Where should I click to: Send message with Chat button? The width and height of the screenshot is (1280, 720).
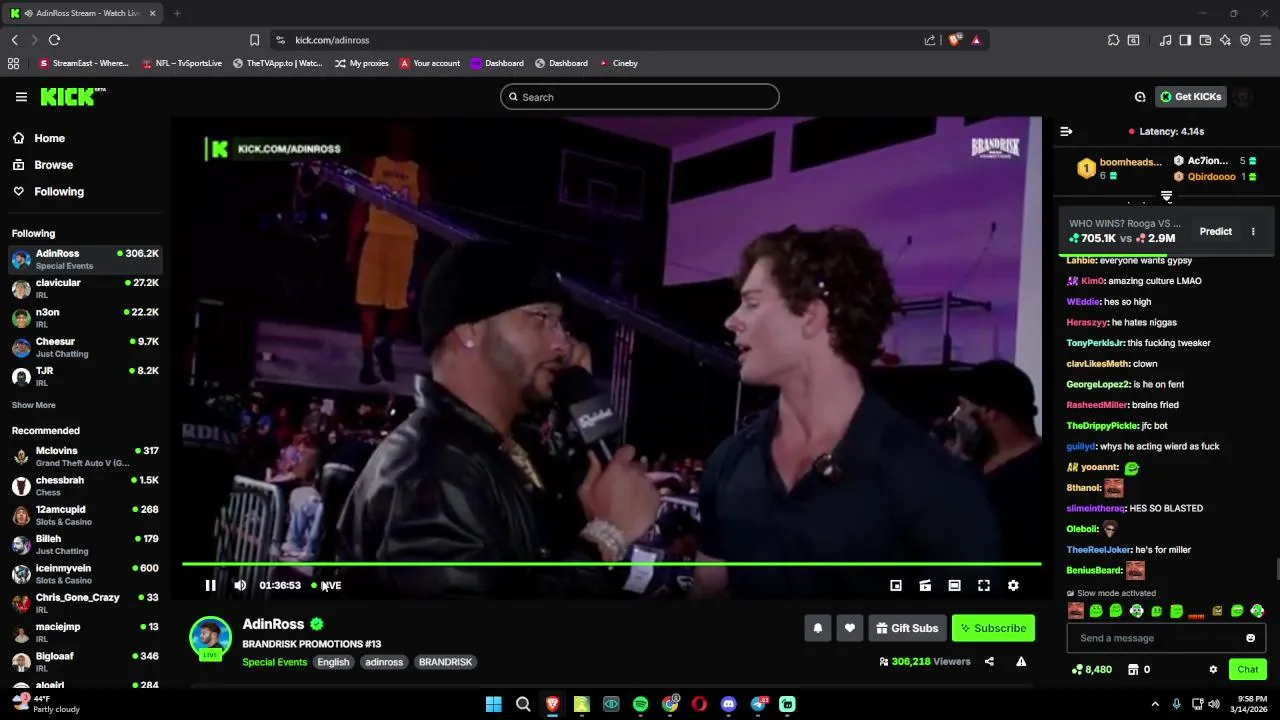[x=1248, y=669]
